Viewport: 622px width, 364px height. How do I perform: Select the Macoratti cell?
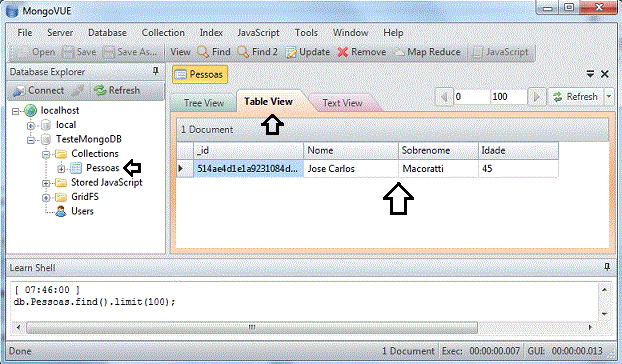tap(438, 169)
